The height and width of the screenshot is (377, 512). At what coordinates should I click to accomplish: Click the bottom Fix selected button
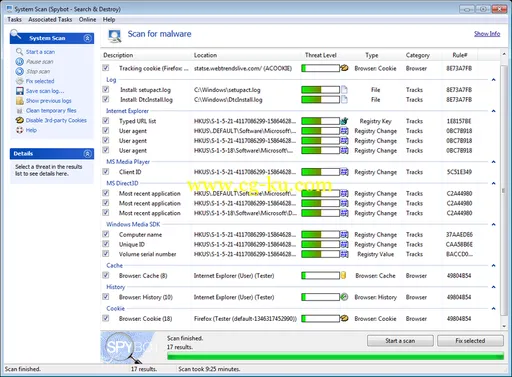pyautogui.click(x=470, y=341)
